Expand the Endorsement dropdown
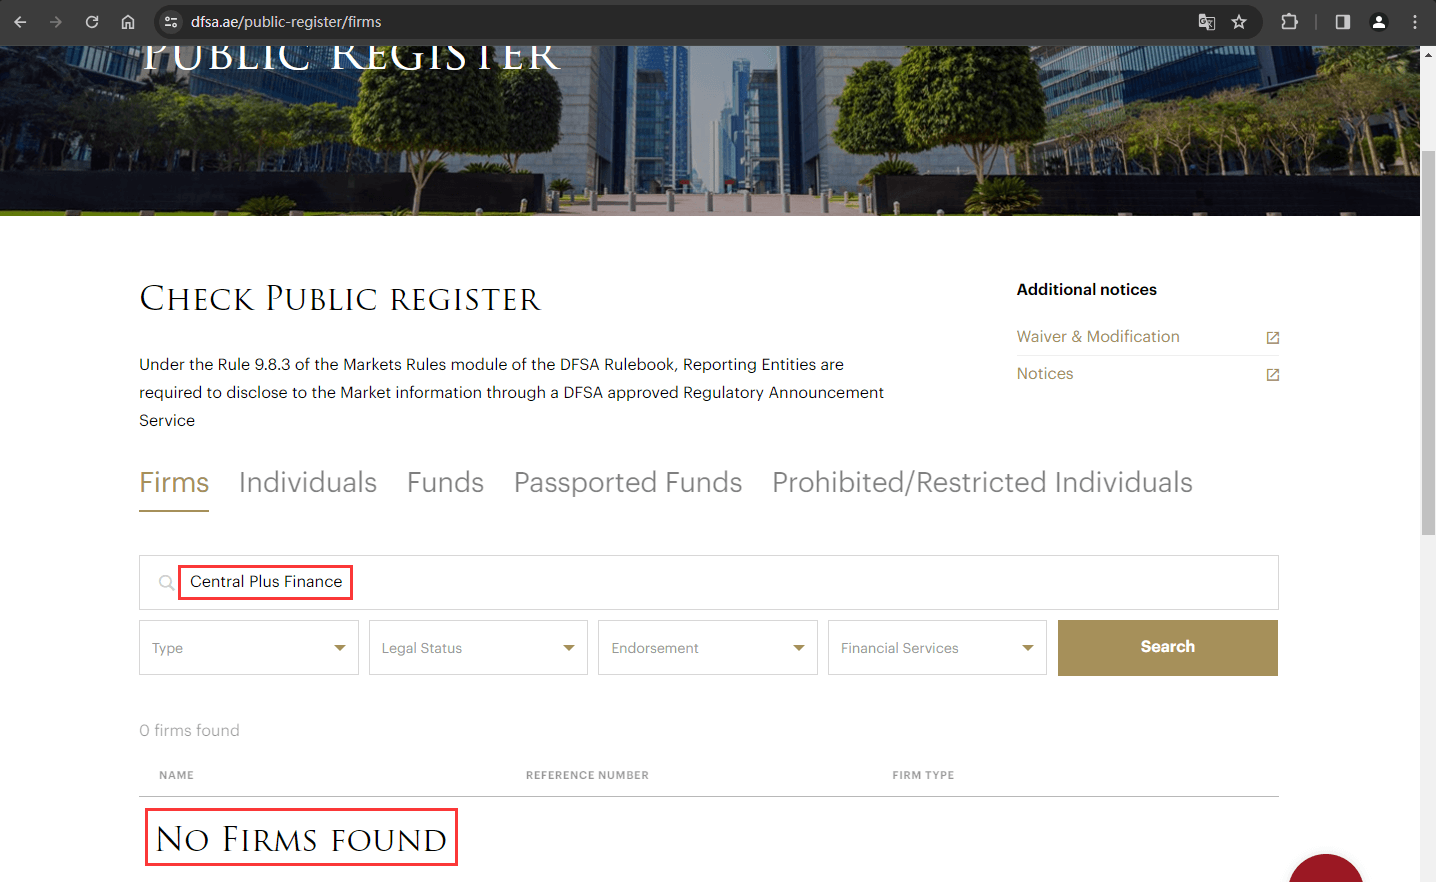 708,648
